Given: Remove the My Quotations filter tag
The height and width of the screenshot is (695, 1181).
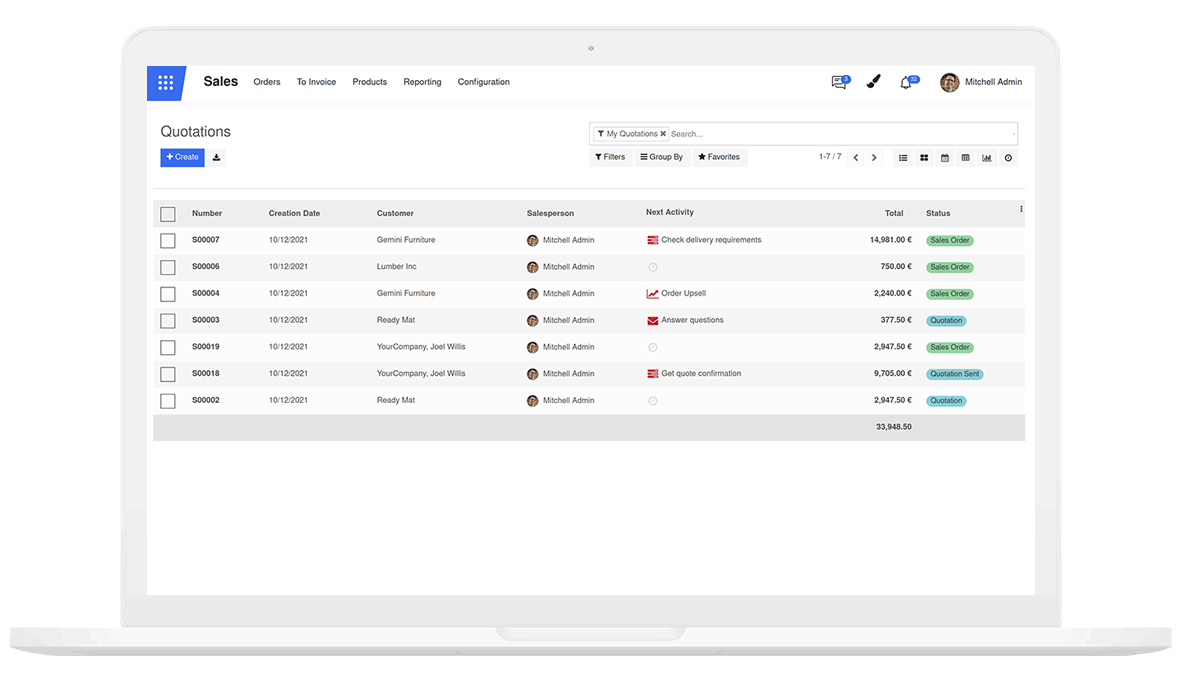Looking at the screenshot, I should (x=663, y=134).
